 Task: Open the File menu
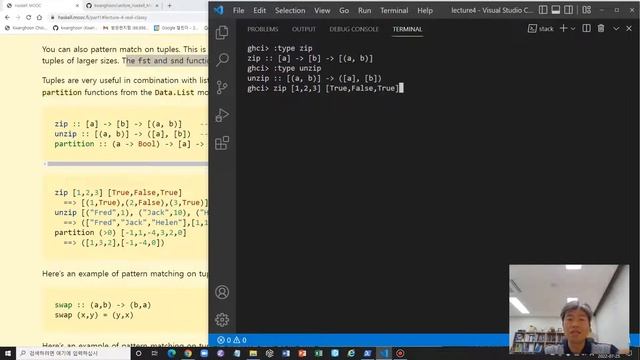coord(238,11)
